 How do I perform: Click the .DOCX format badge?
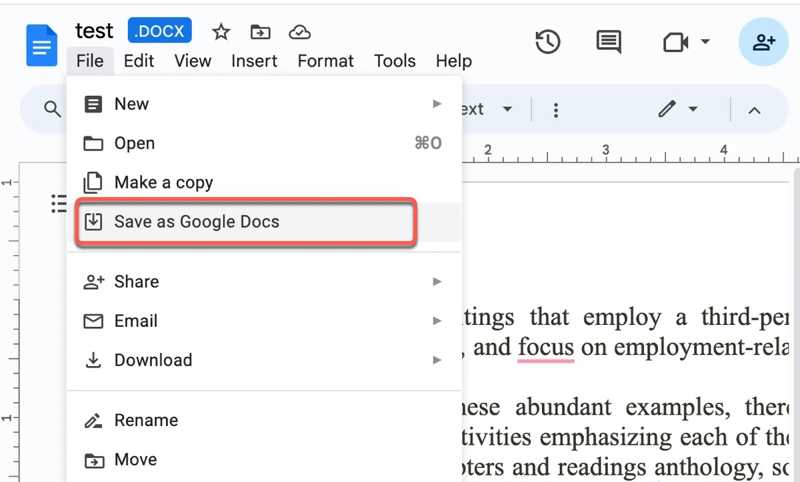click(160, 31)
